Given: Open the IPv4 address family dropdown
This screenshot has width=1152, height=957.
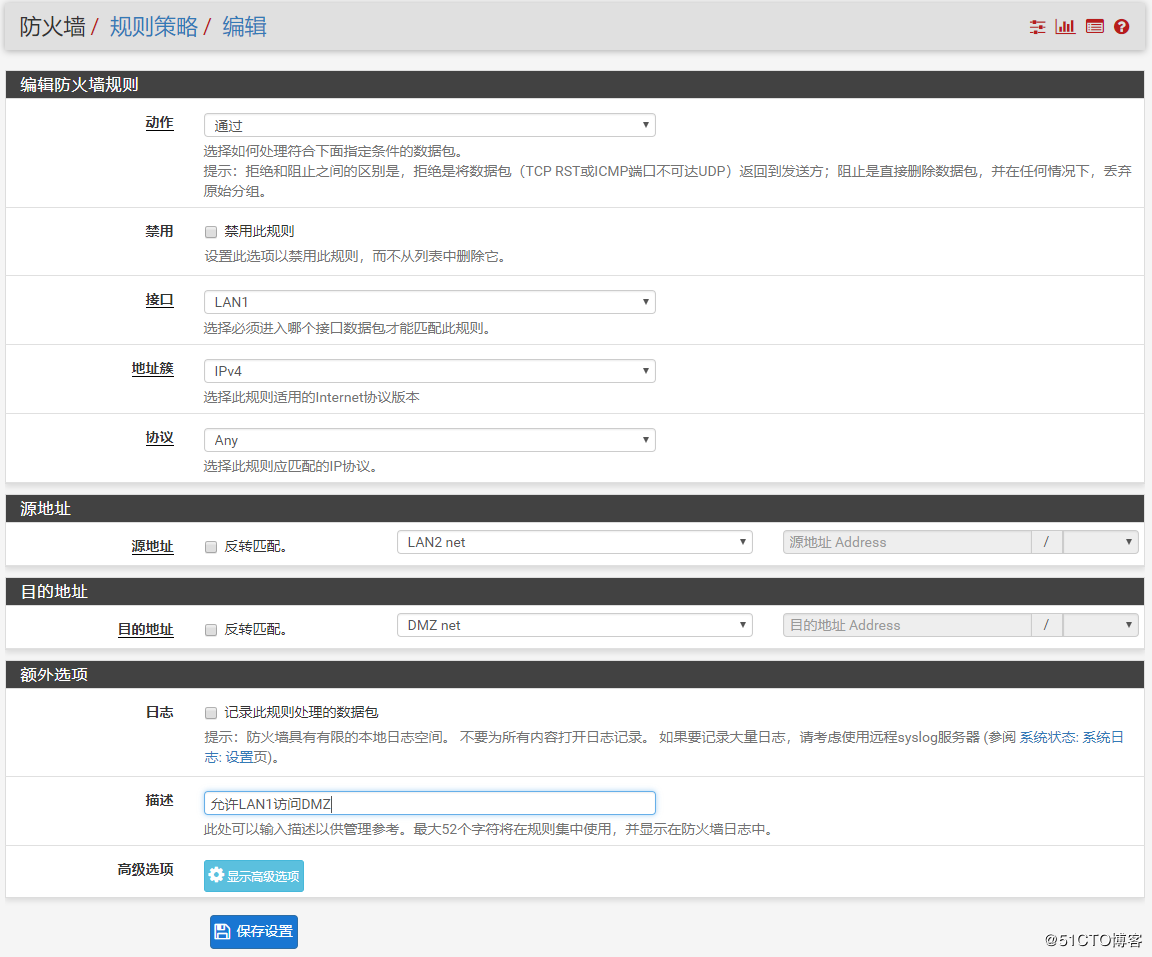Looking at the screenshot, I should coord(429,371).
